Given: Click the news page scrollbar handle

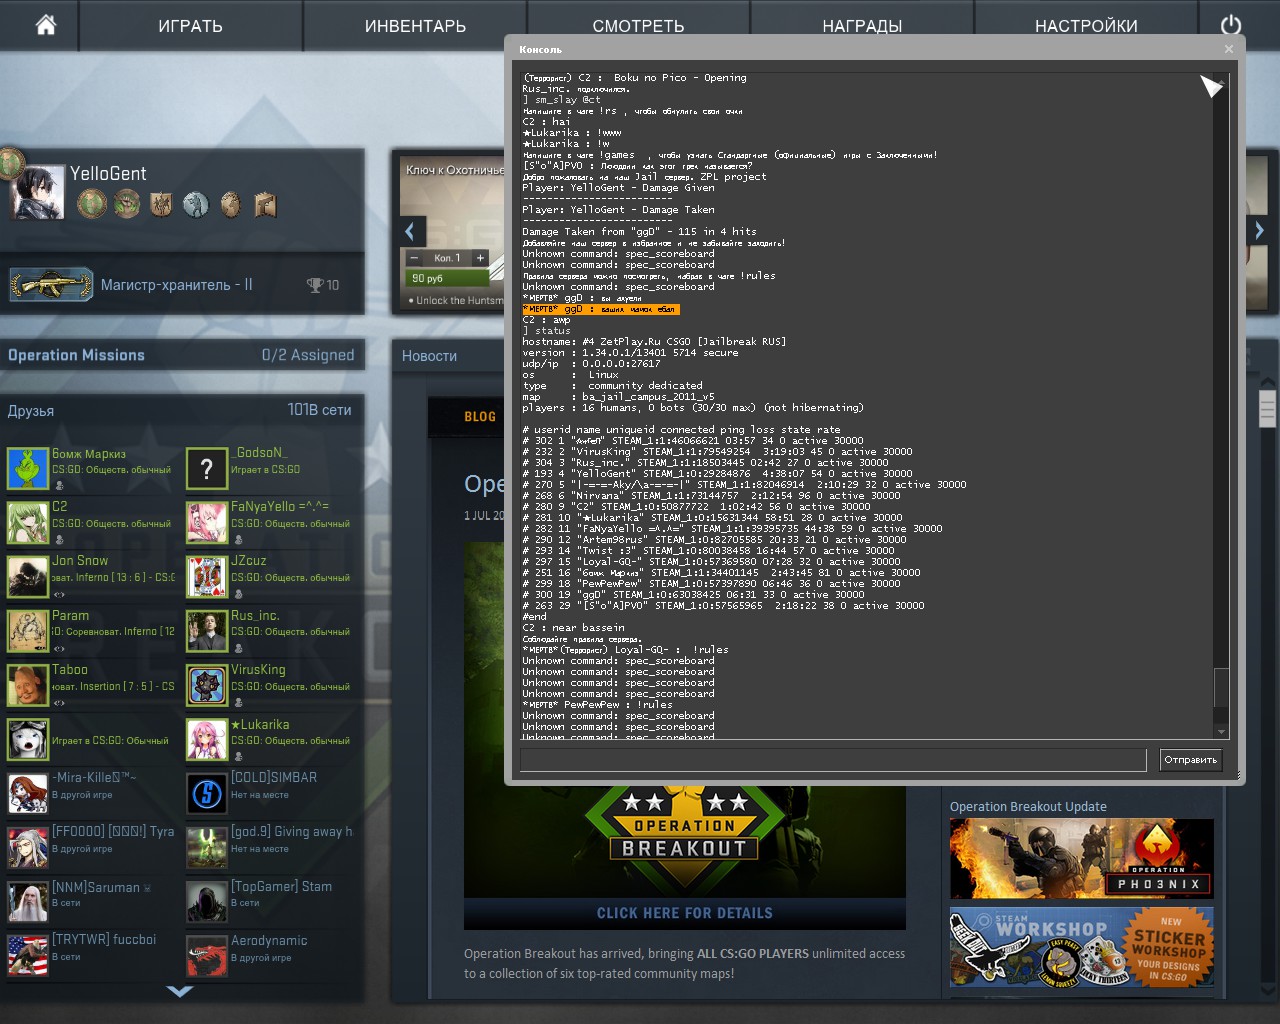Looking at the screenshot, I should tap(1267, 409).
